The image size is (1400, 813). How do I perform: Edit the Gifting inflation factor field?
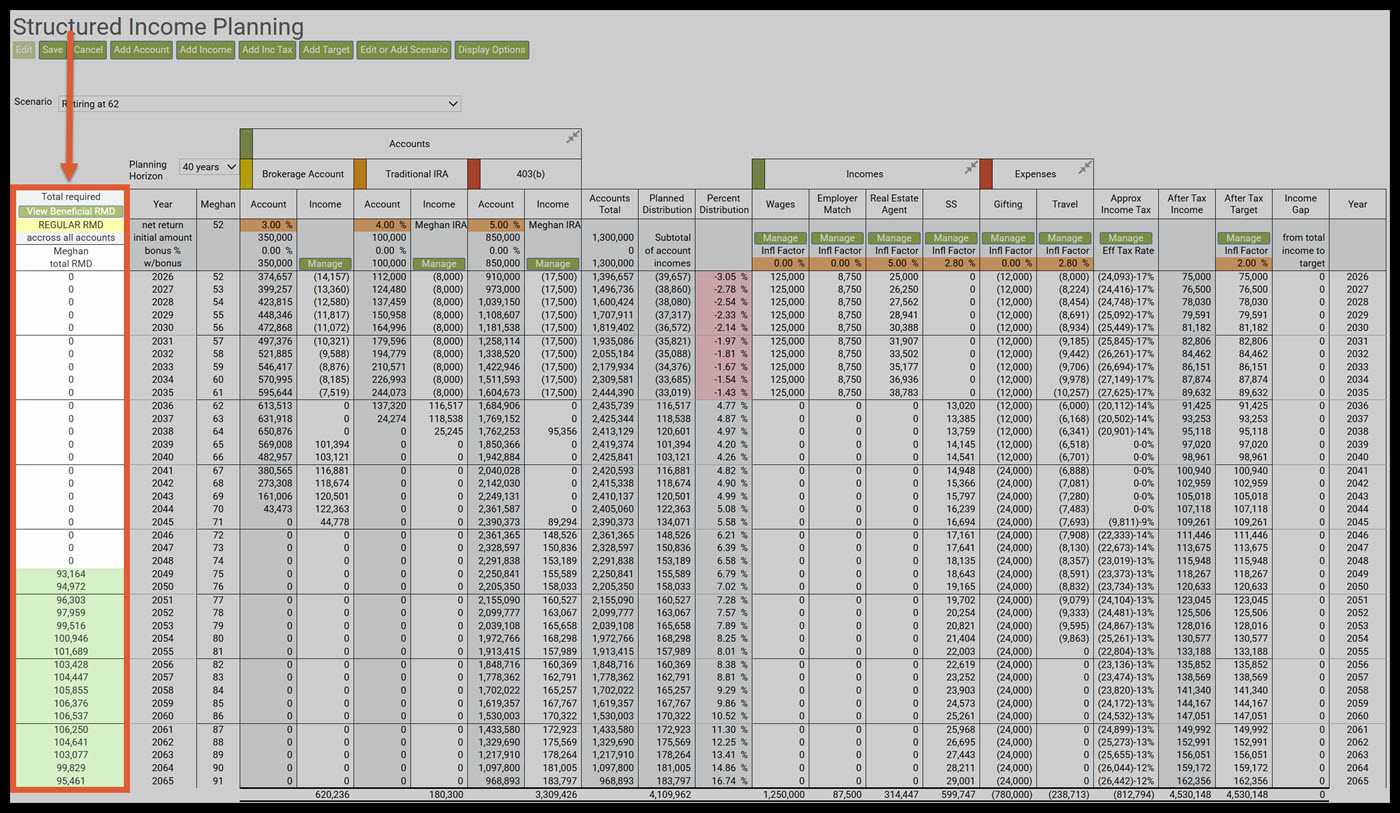pos(1008,264)
